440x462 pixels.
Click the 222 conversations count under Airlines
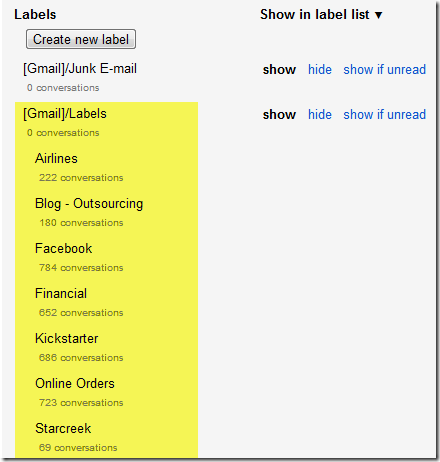[x=81, y=178]
